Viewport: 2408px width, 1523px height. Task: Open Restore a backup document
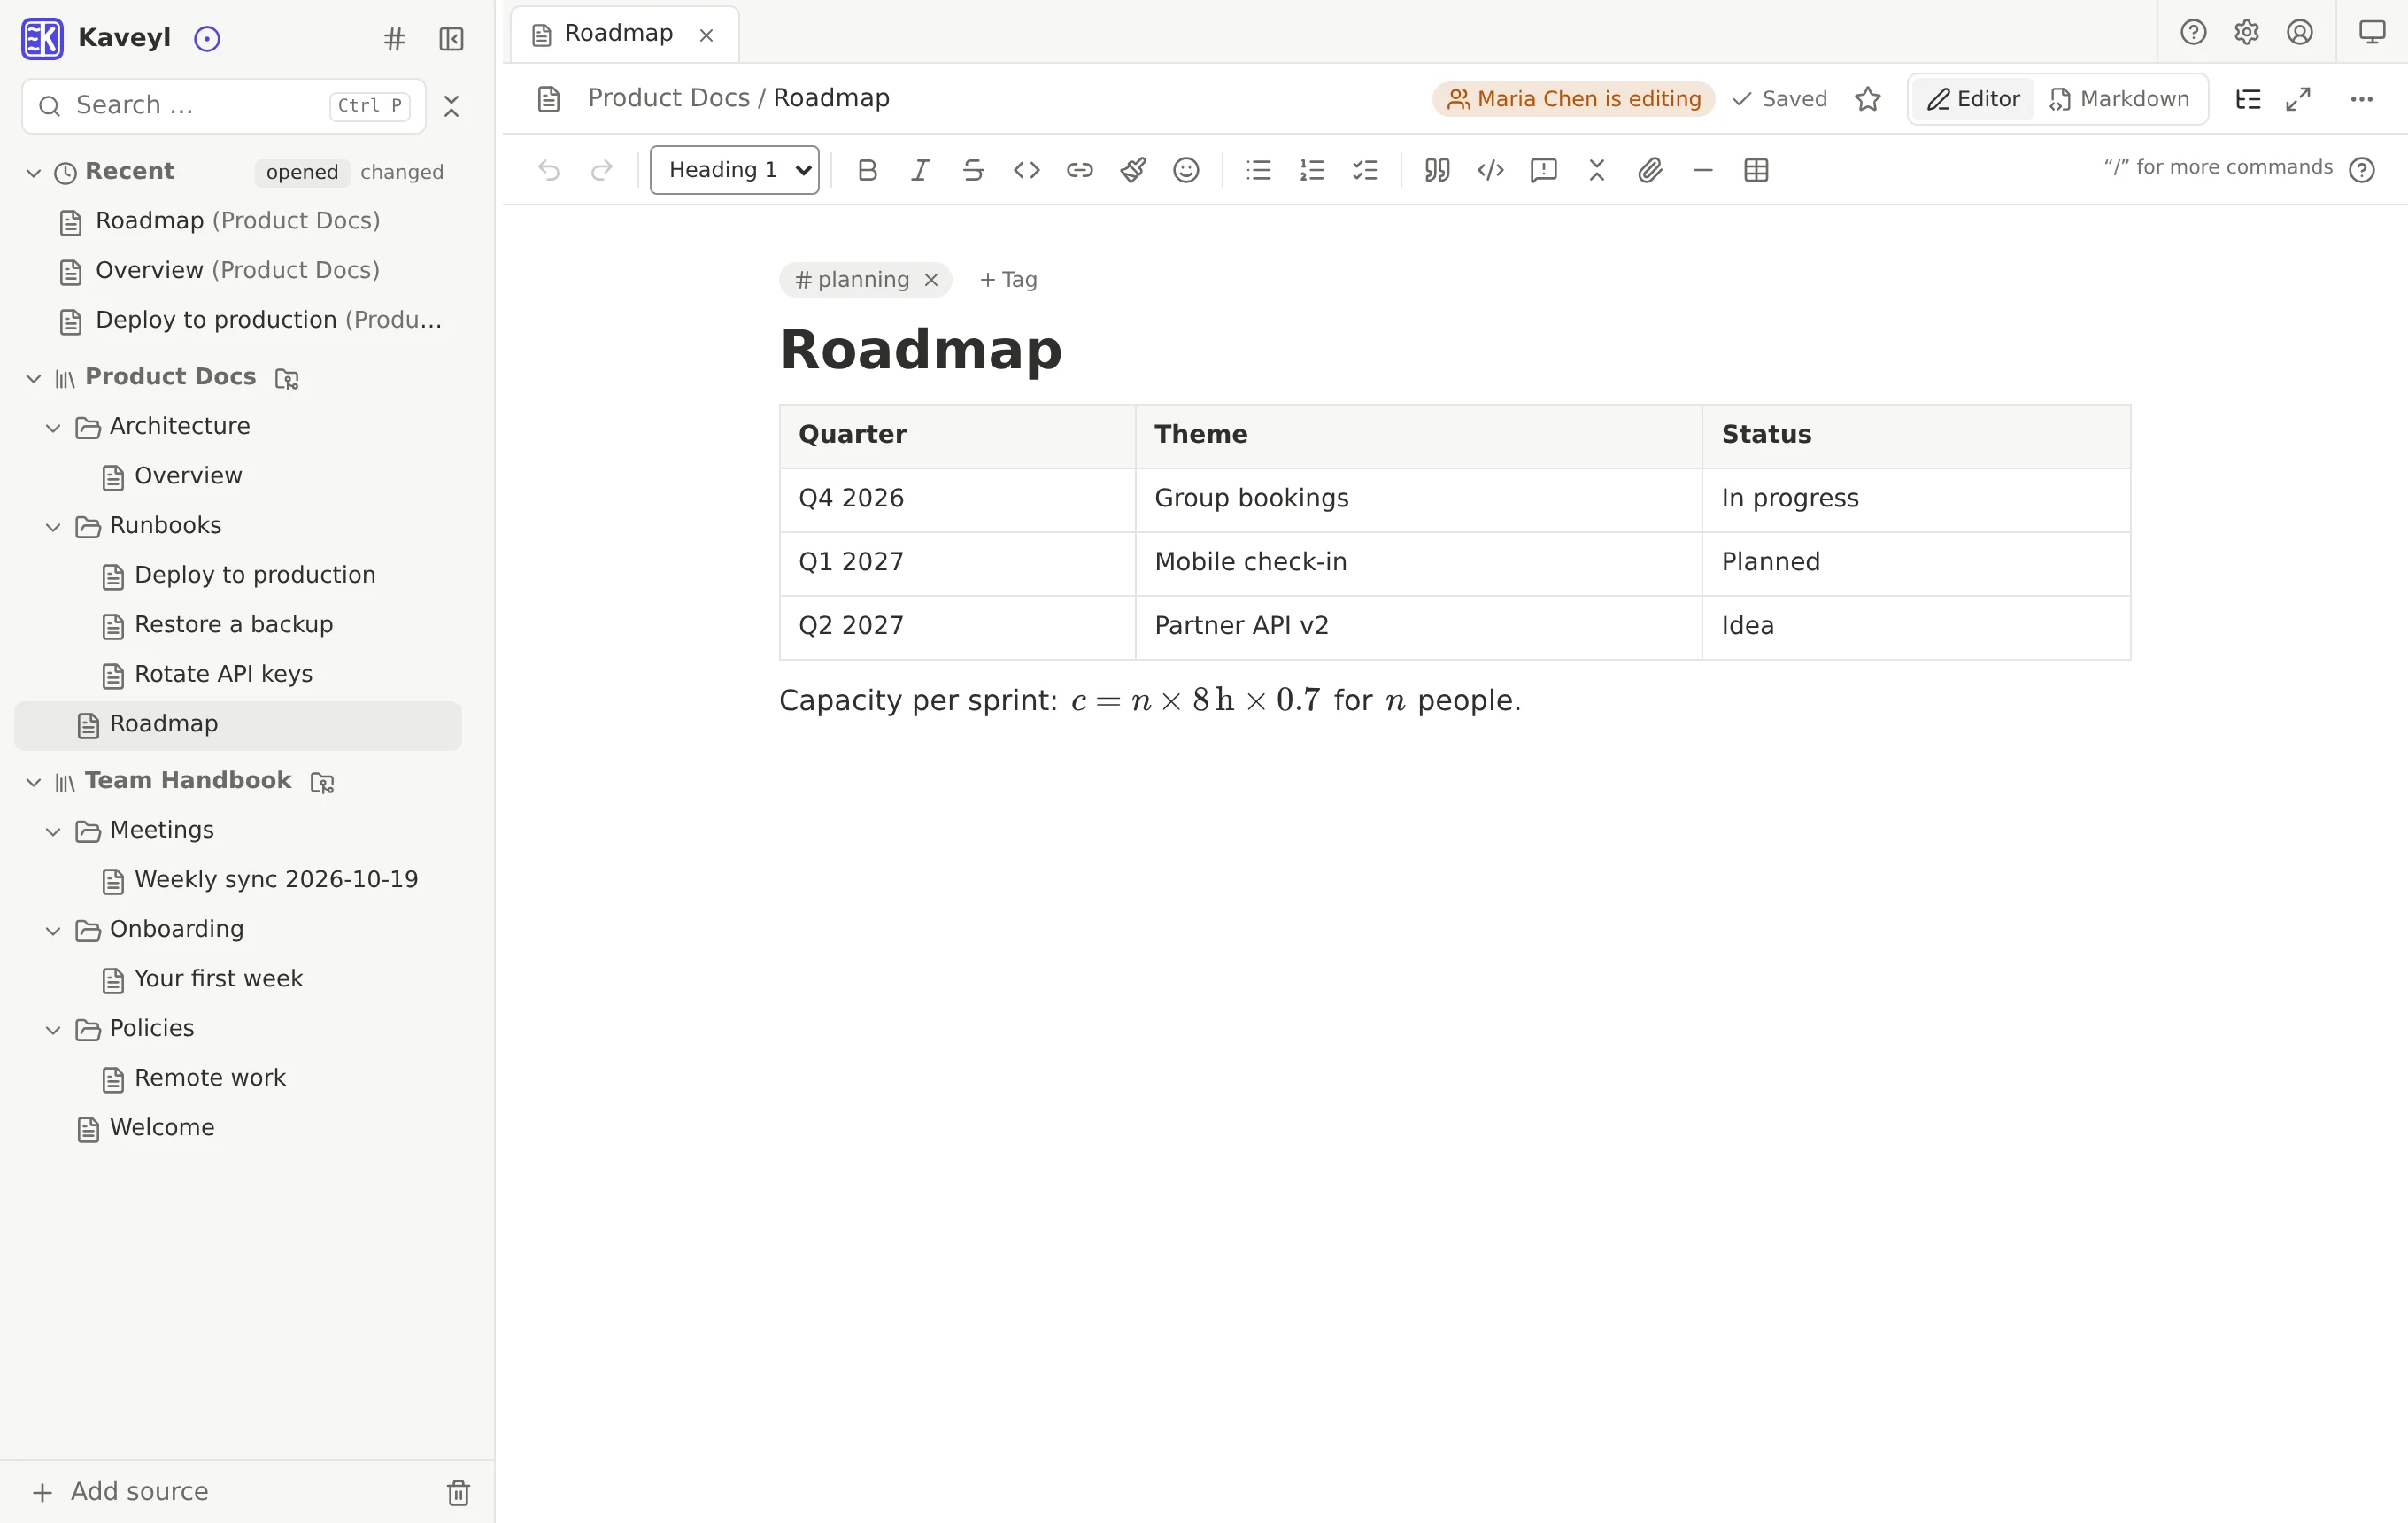[x=233, y=625]
